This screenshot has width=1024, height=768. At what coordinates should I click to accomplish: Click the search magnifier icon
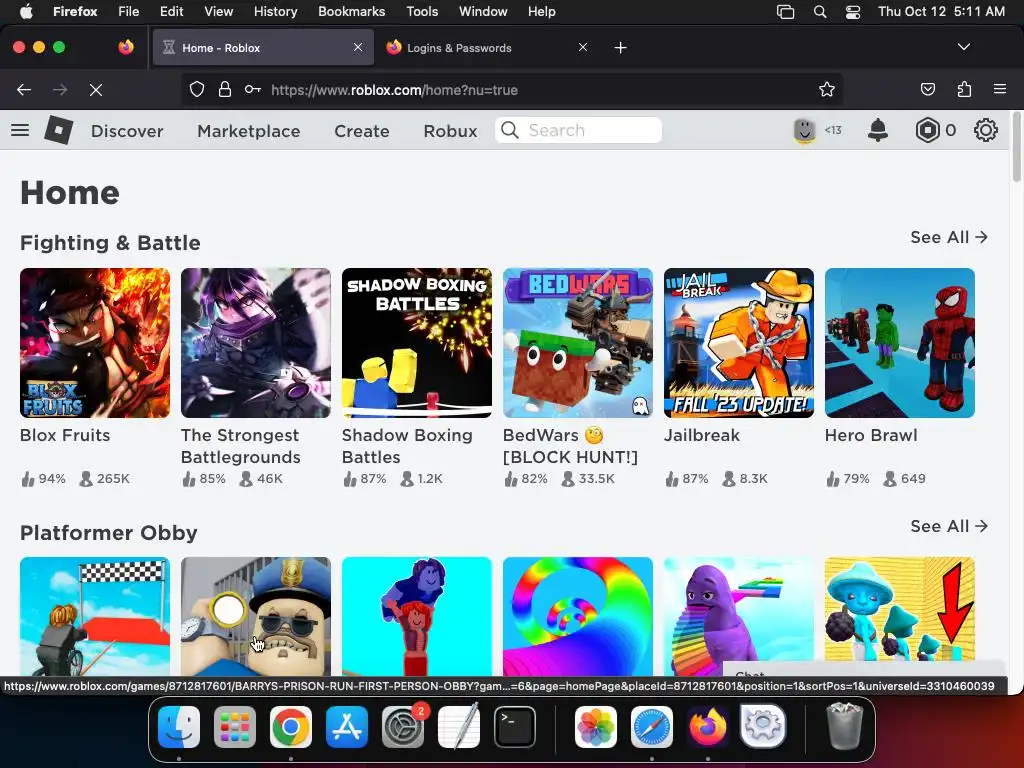point(509,130)
